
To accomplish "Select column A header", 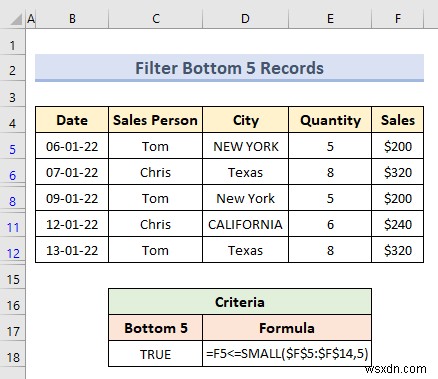I will (31, 19).
